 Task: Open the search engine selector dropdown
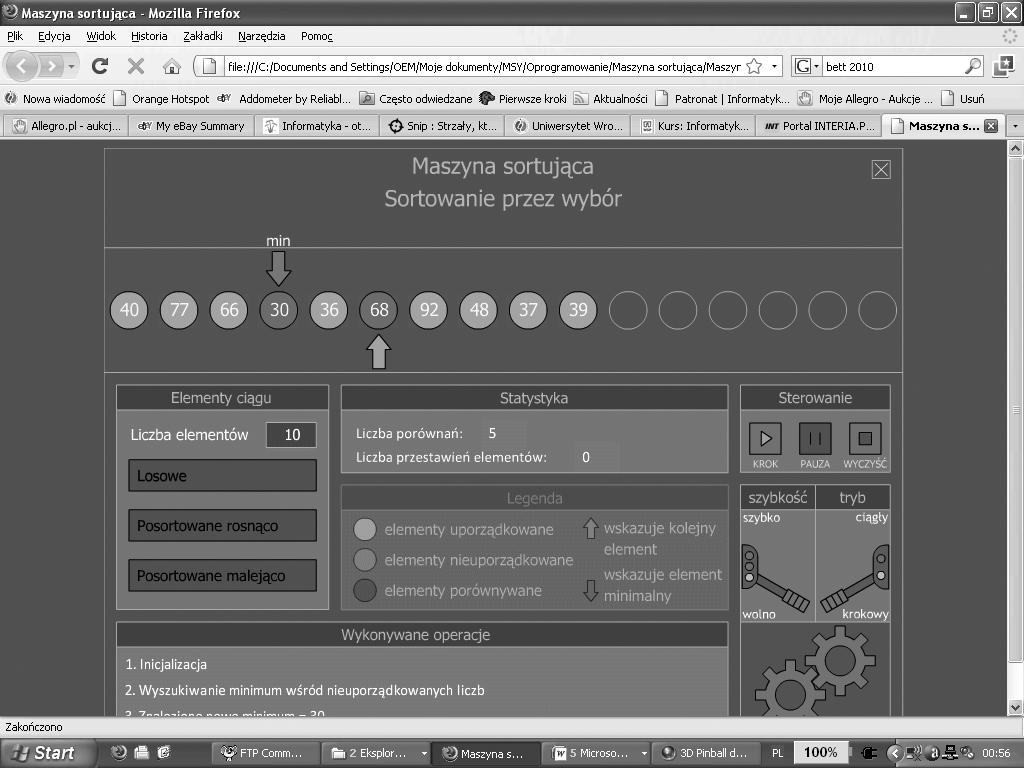tap(807, 66)
